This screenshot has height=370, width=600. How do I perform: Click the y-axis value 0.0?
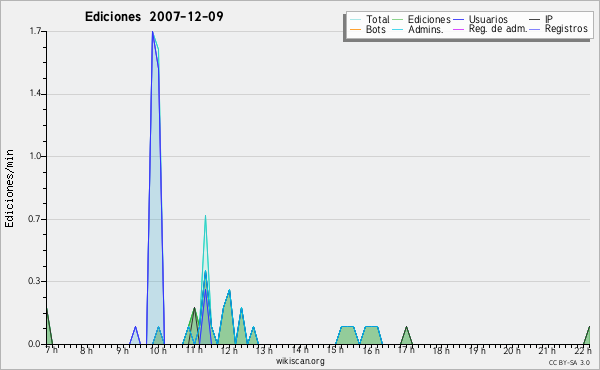point(34,344)
